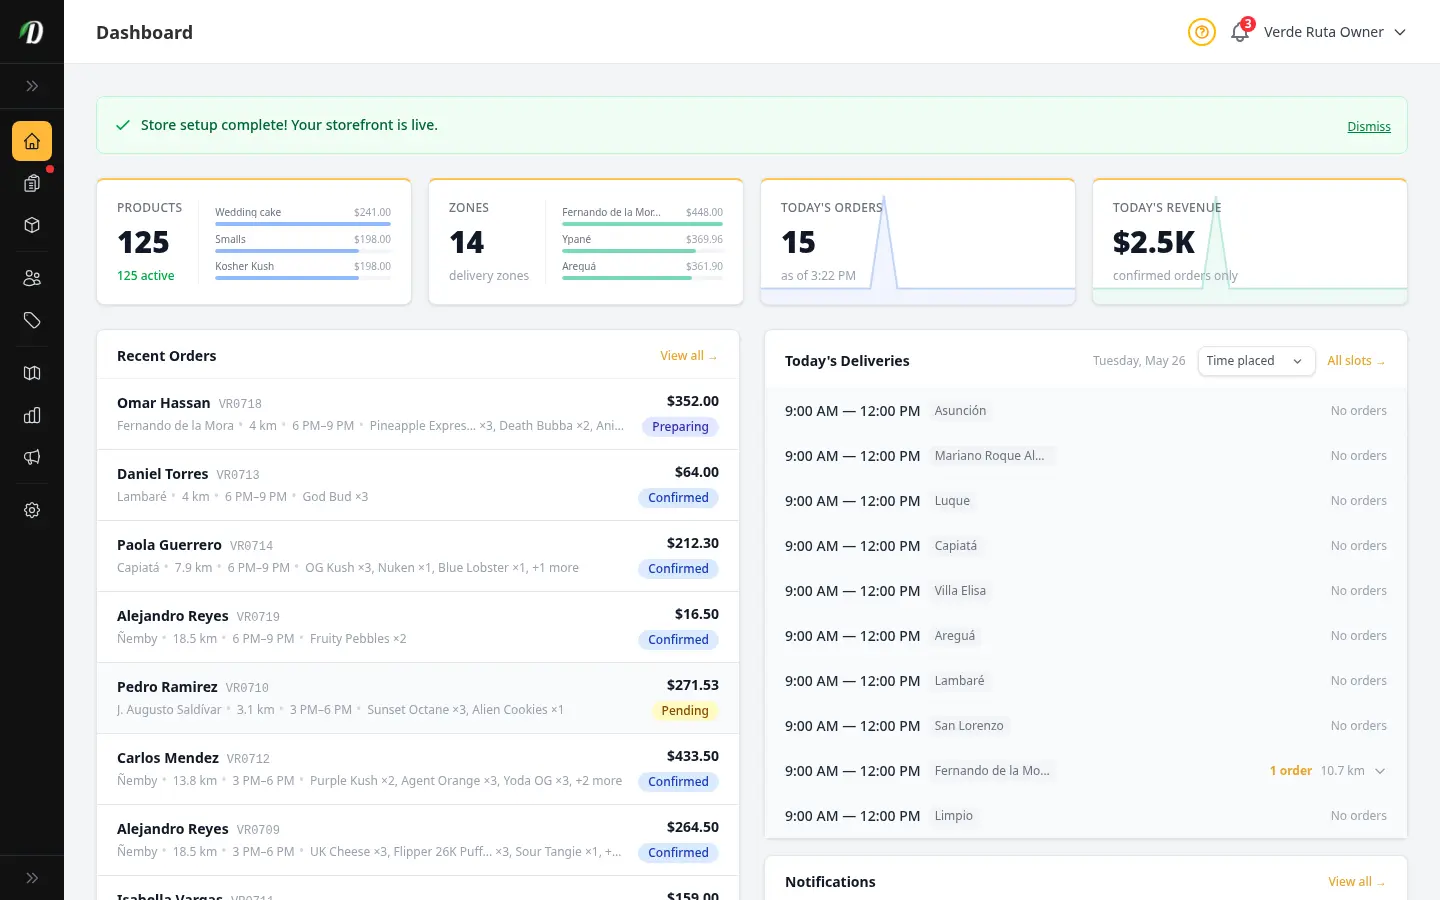Open the Verde Ruta Owner account menu
The height and width of the screenshot is (900, 1440).
click(1335, 32)
